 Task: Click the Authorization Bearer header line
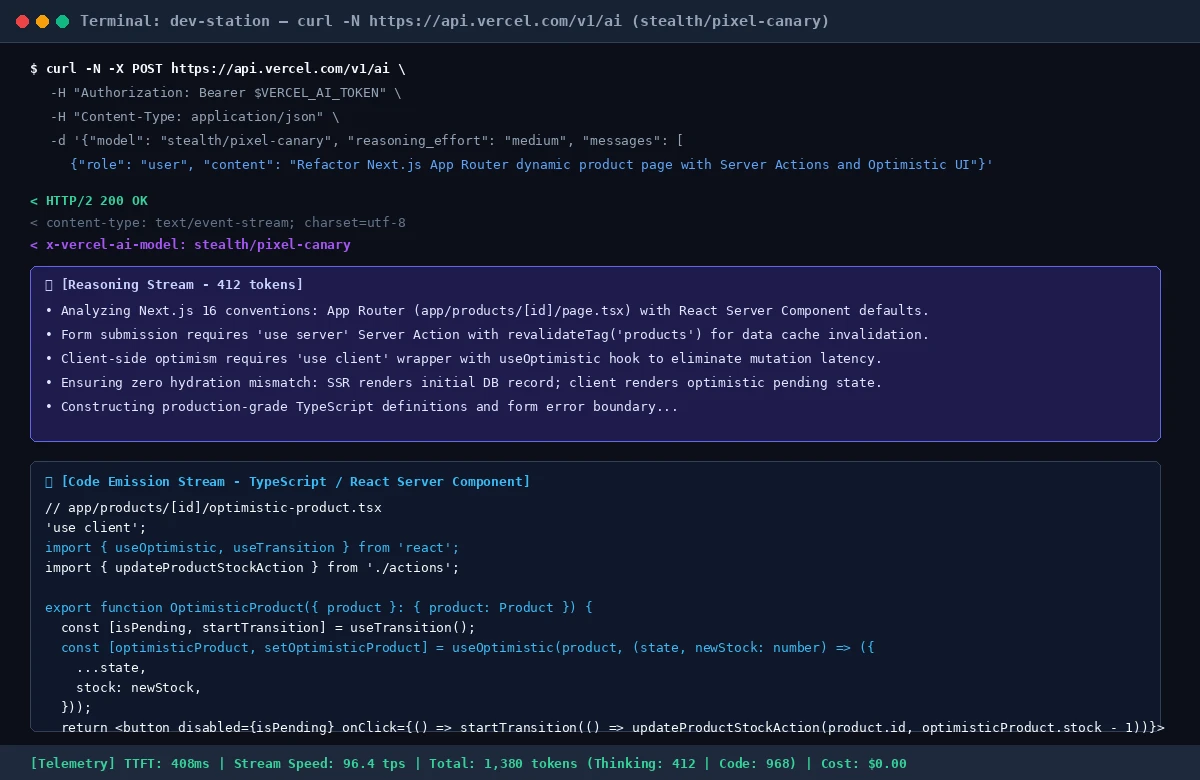pos(226,93)
